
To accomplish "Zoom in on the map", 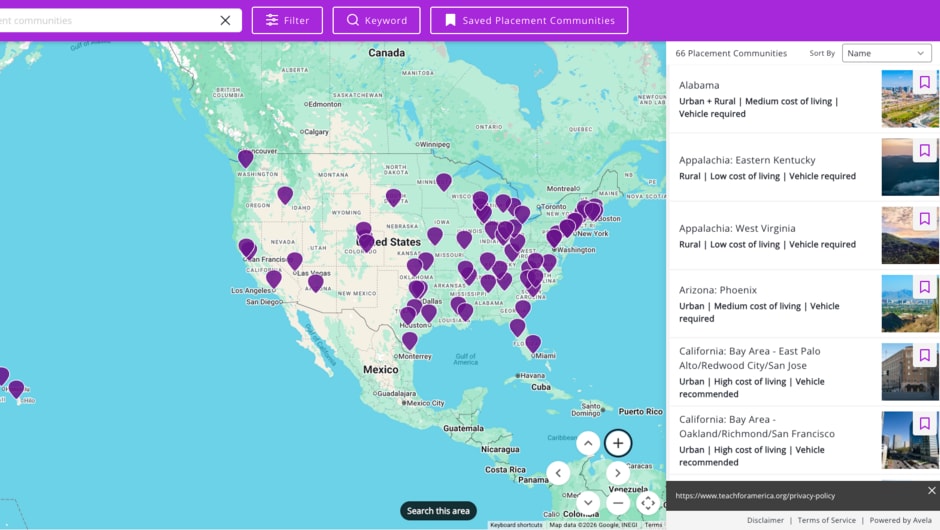I will 618,443.
